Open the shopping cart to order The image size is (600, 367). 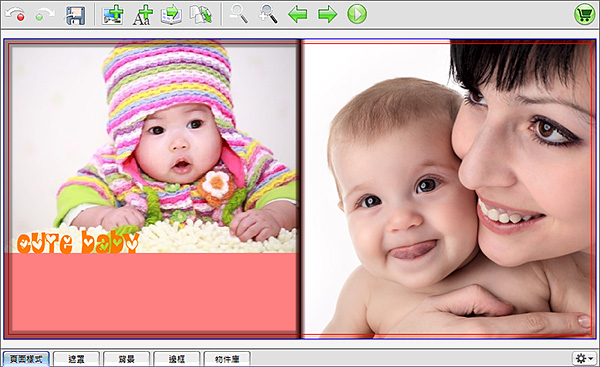(584, 15)
